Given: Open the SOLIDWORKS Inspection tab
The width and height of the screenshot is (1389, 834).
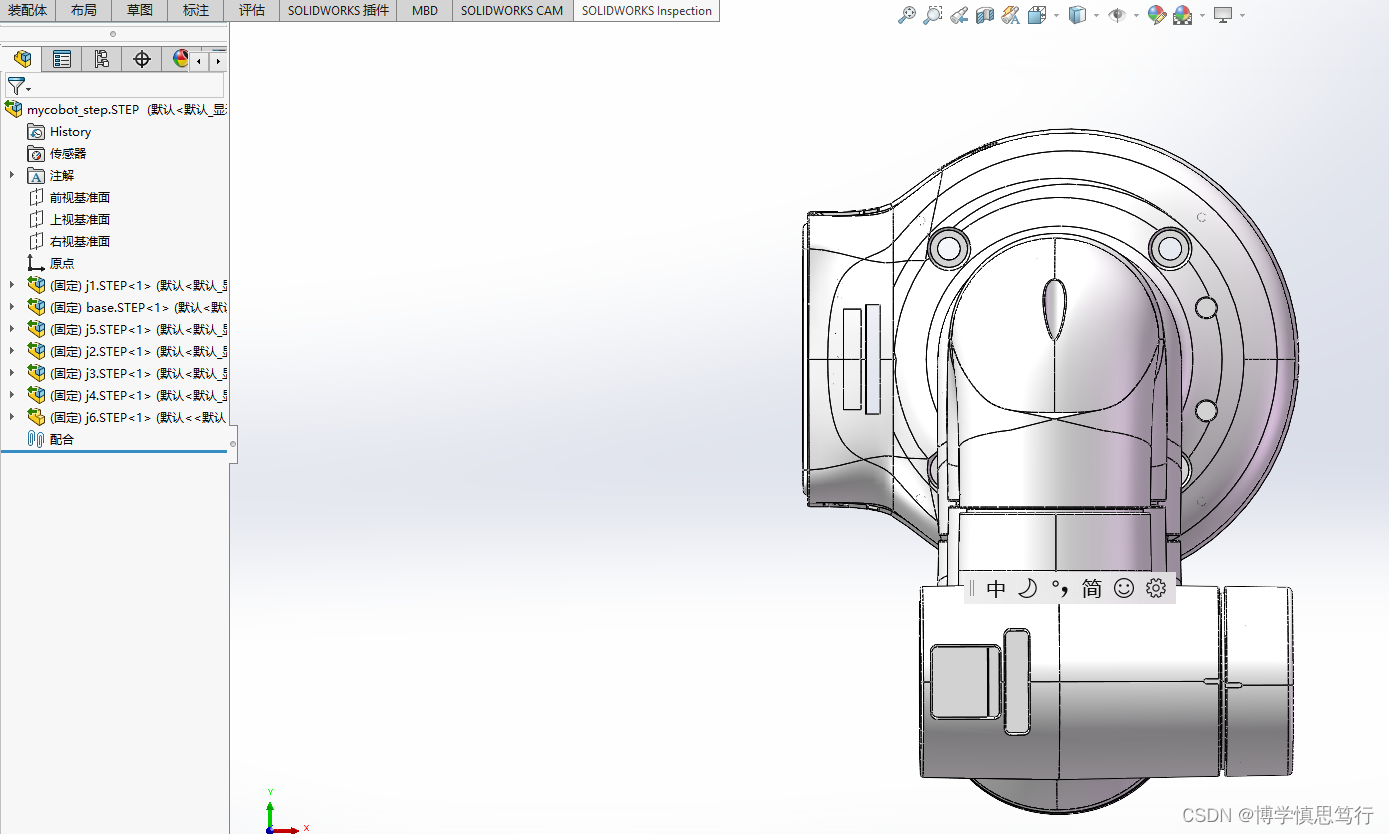Looking at the screenshot, I should [x=647, y=11].
